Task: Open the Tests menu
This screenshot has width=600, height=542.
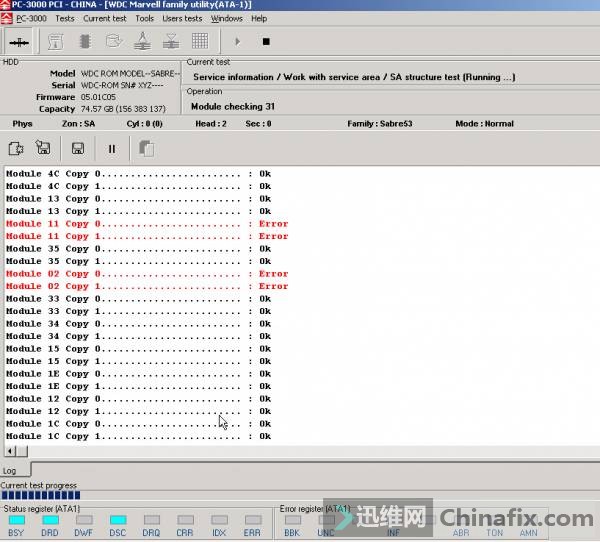Action: [x=65, y=18]
